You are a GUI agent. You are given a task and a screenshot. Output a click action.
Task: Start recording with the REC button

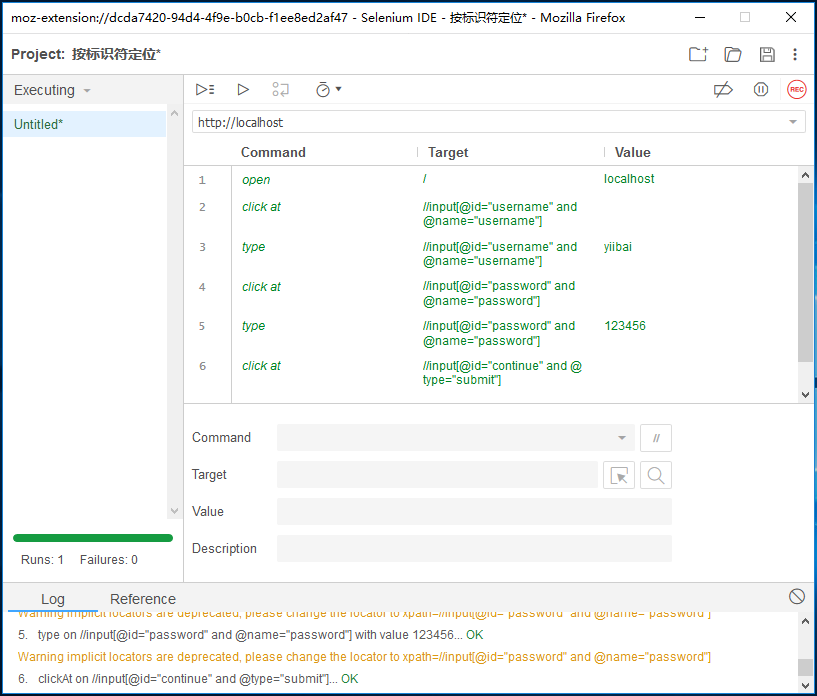(x=797, y=90)
